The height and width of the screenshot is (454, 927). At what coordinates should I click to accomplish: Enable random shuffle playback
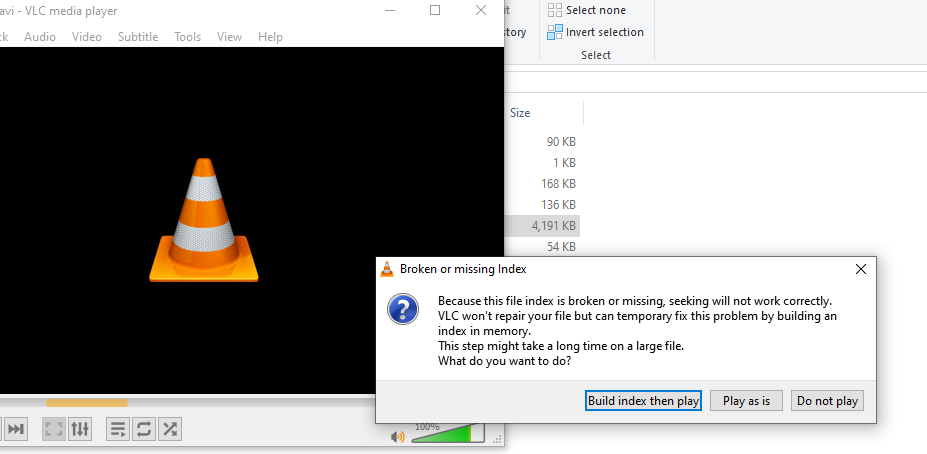point(170,429)
